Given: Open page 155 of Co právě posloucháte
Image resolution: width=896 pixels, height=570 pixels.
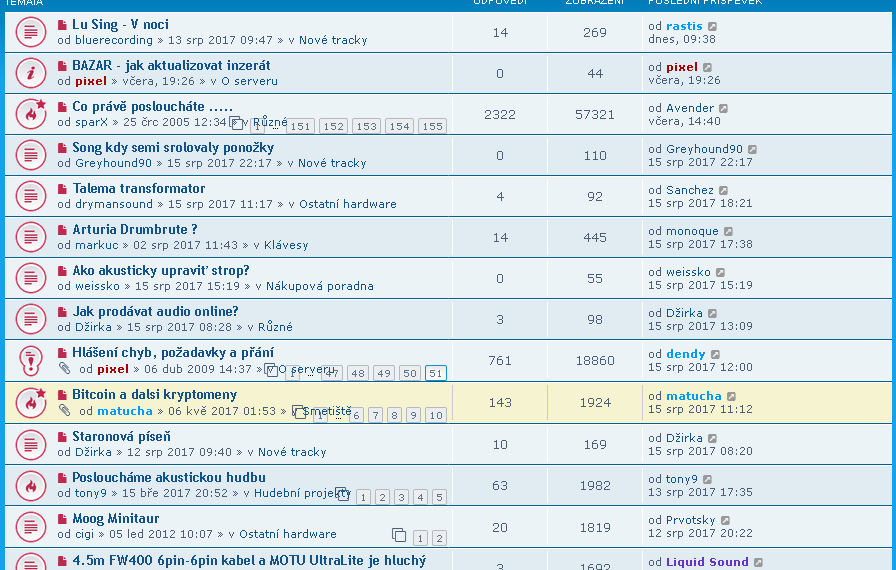Looking at the screenshot, I should 432,127.
